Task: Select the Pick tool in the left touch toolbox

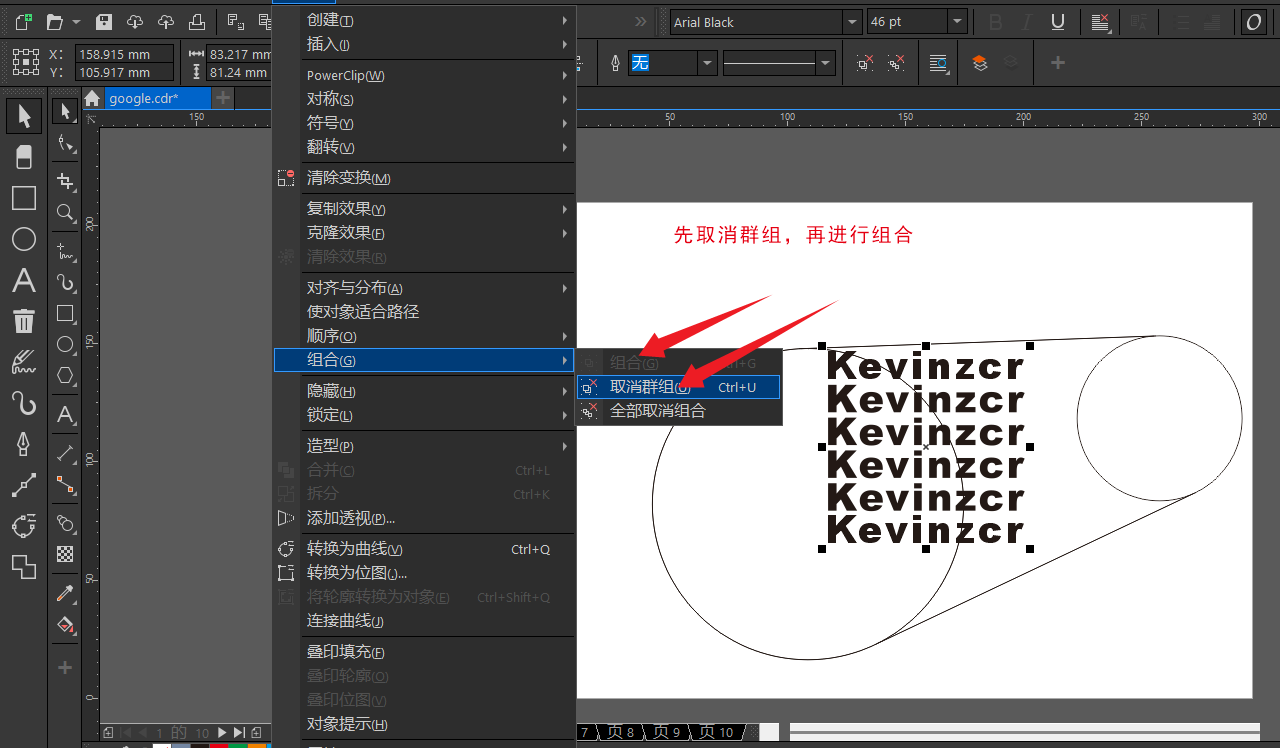Action: [x=24, y=116]
